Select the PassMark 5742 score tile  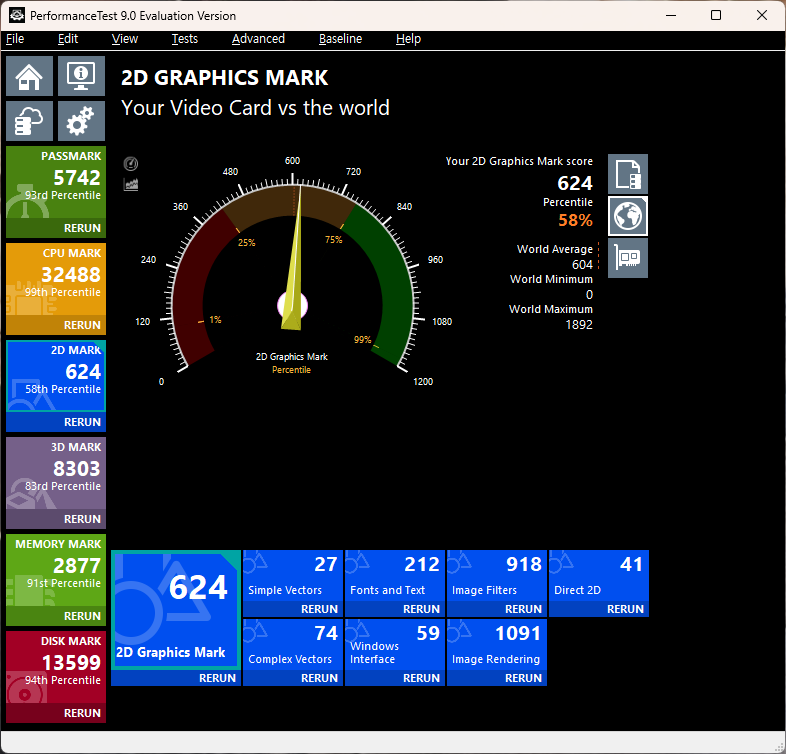pyautogui.click(x=56, y=182)
